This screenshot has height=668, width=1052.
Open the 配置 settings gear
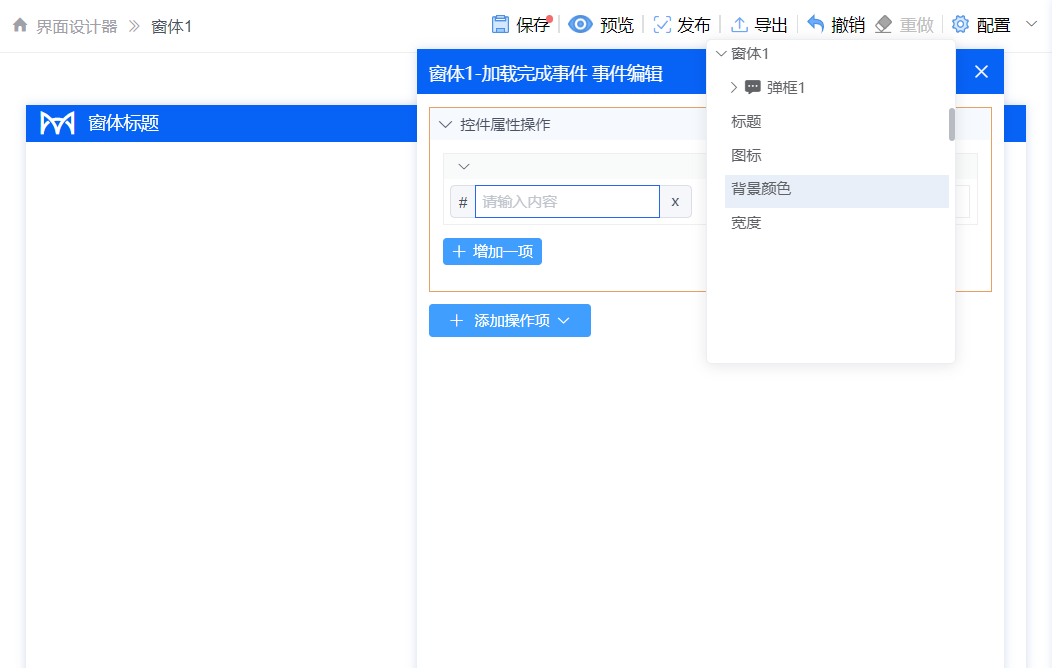(960, 25)
